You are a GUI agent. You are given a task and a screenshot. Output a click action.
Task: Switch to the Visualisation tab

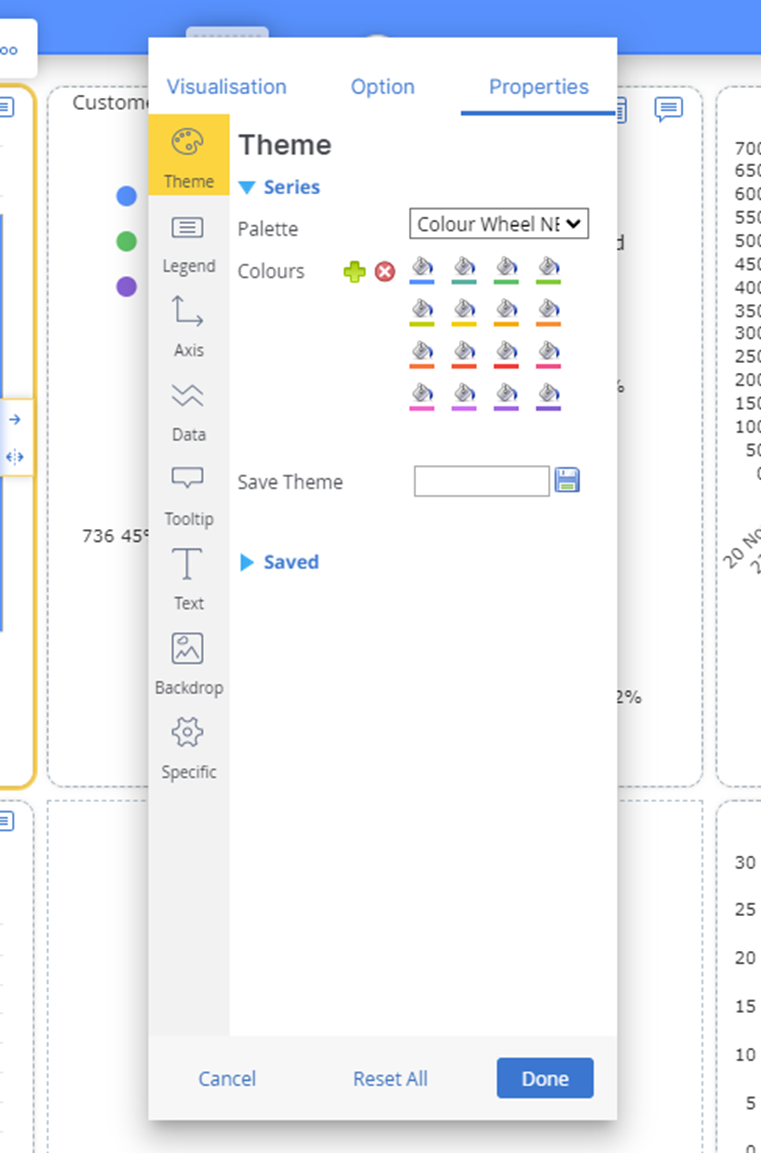point(226,87)
